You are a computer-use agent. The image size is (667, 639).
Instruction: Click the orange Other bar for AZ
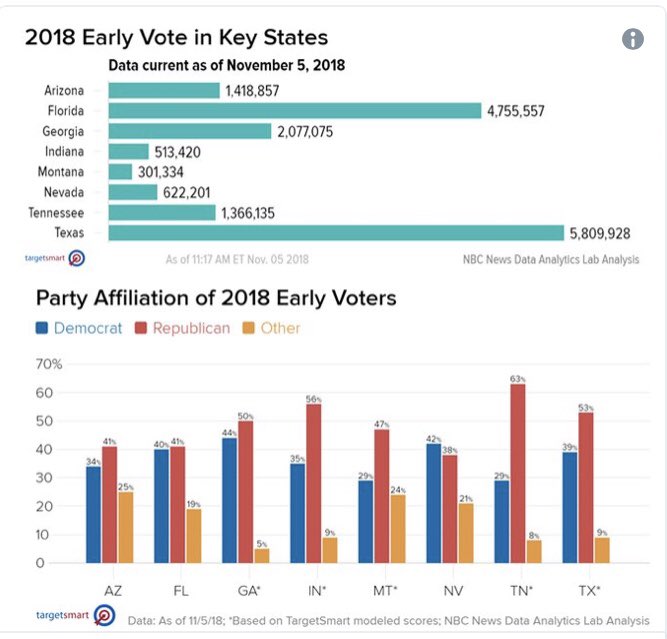[125, 527]
